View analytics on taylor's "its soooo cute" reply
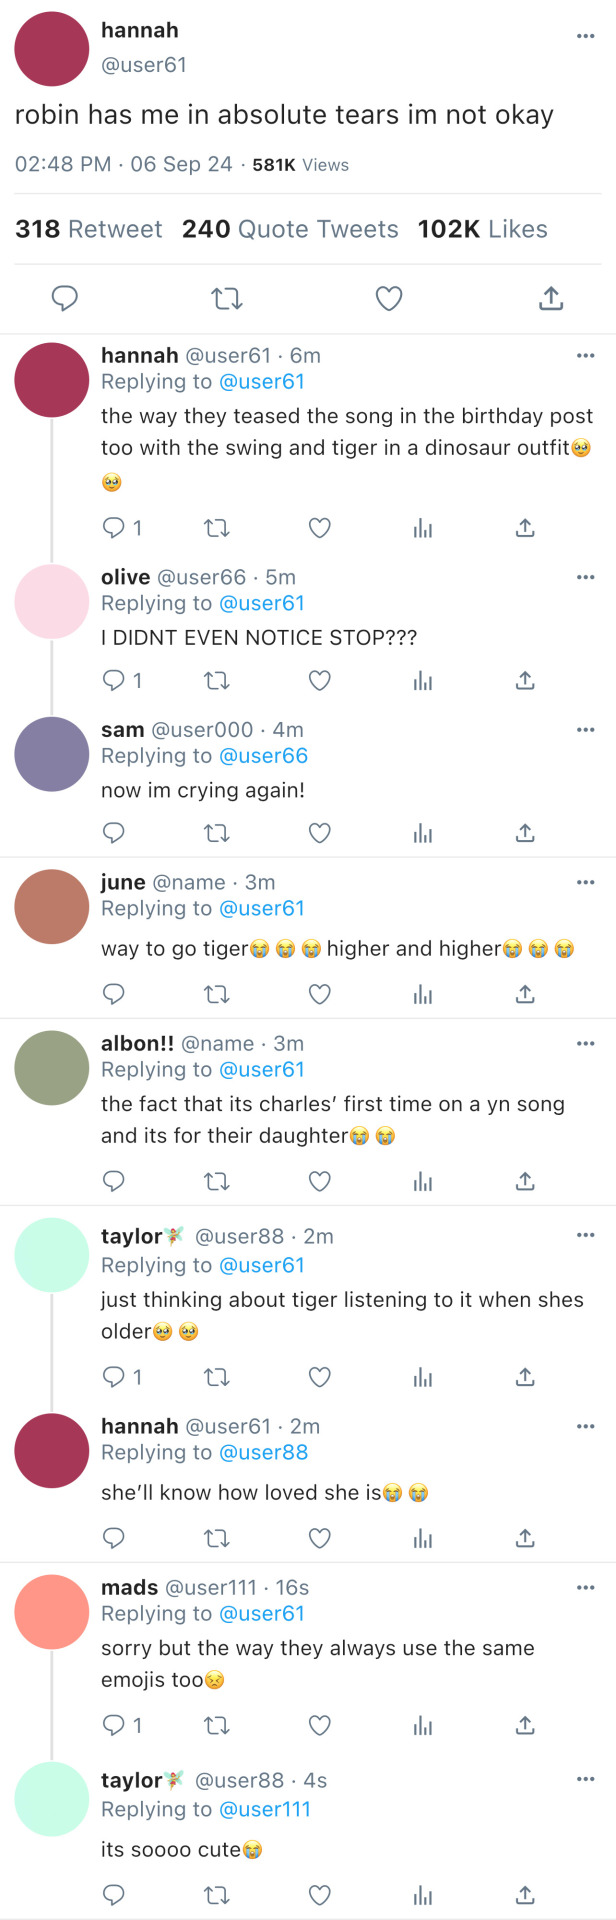 point(423,1895)
